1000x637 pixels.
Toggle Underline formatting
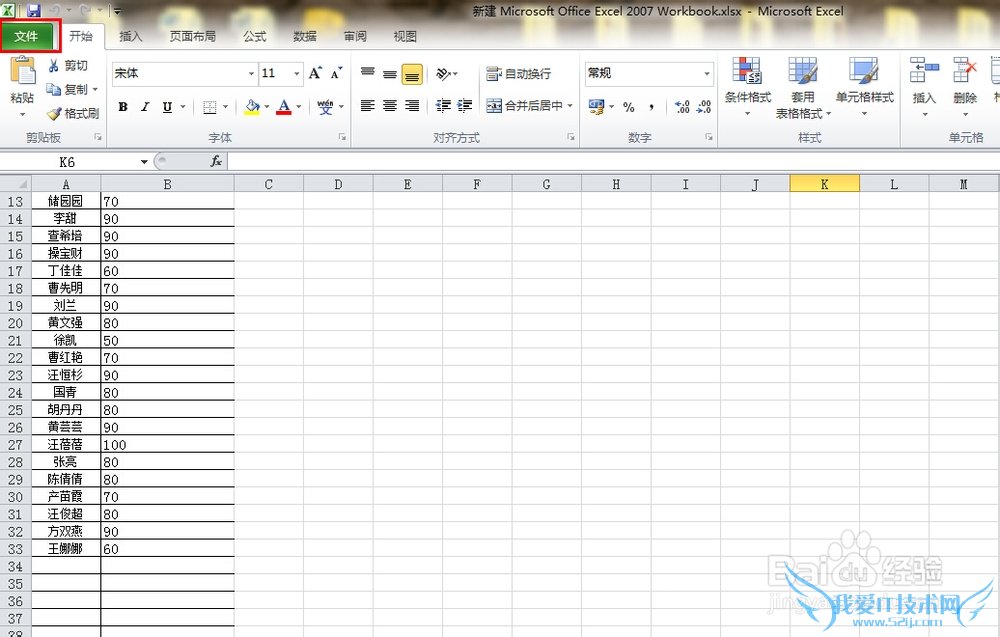(167, 107)
